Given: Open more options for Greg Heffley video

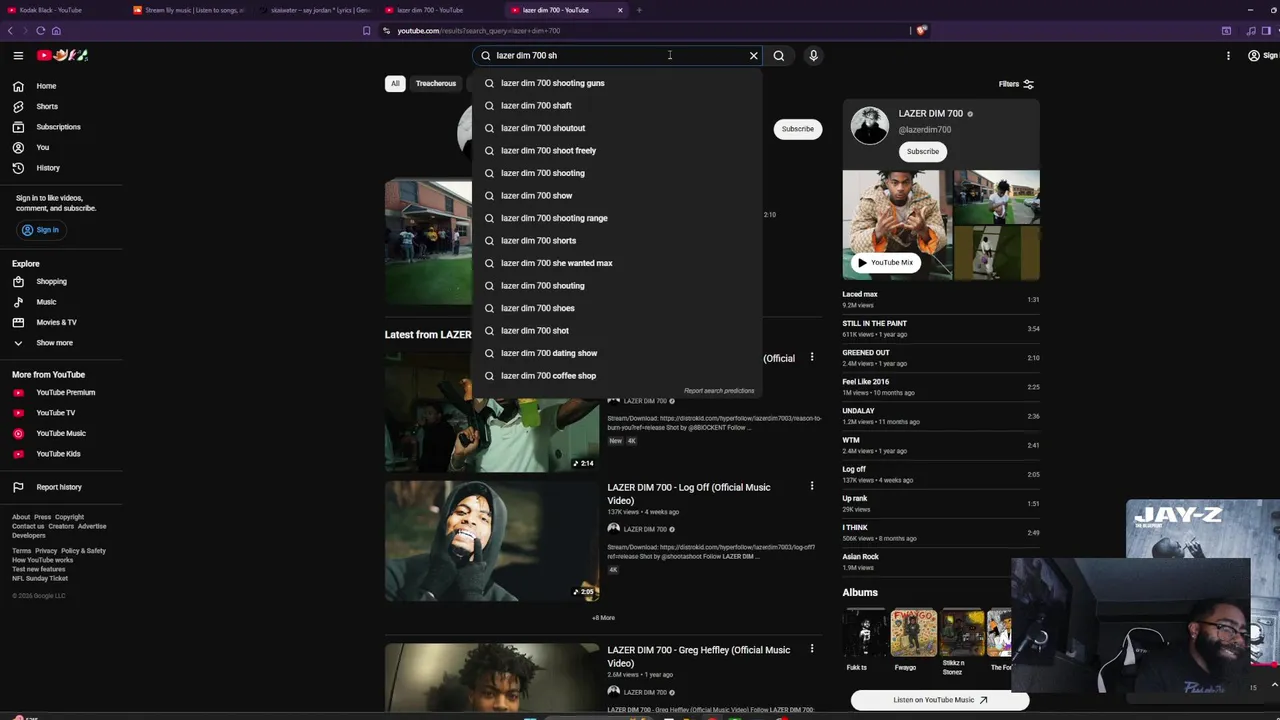Looking at the screenshot, I should click(x=812, y=648).
